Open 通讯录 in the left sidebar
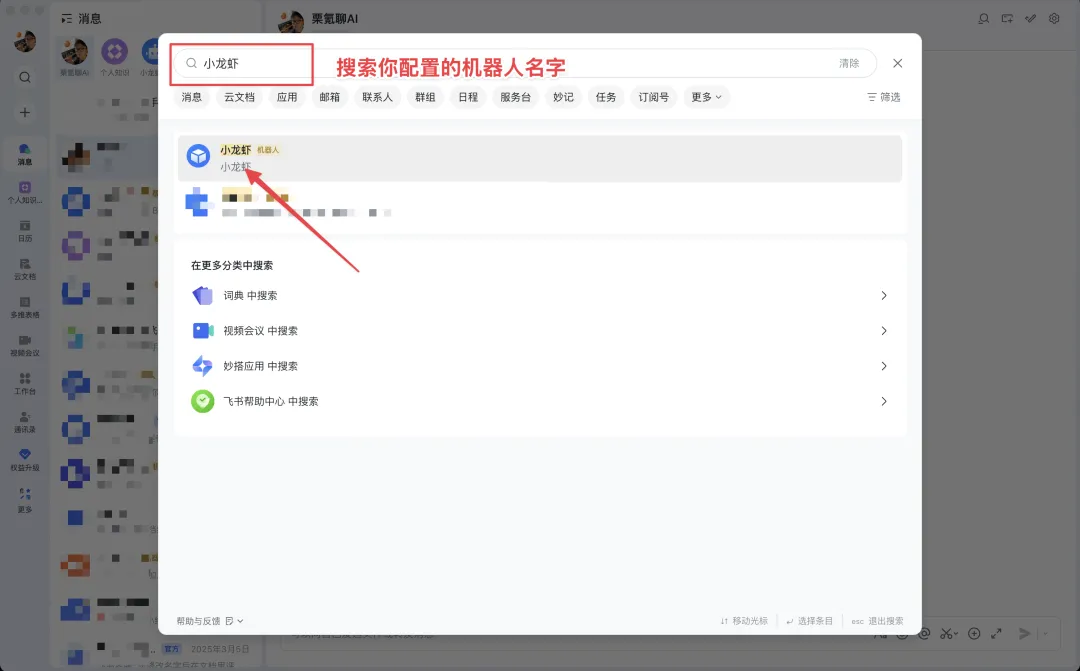This screenshot has width=1080, height=671. click(x=25, y=422)
